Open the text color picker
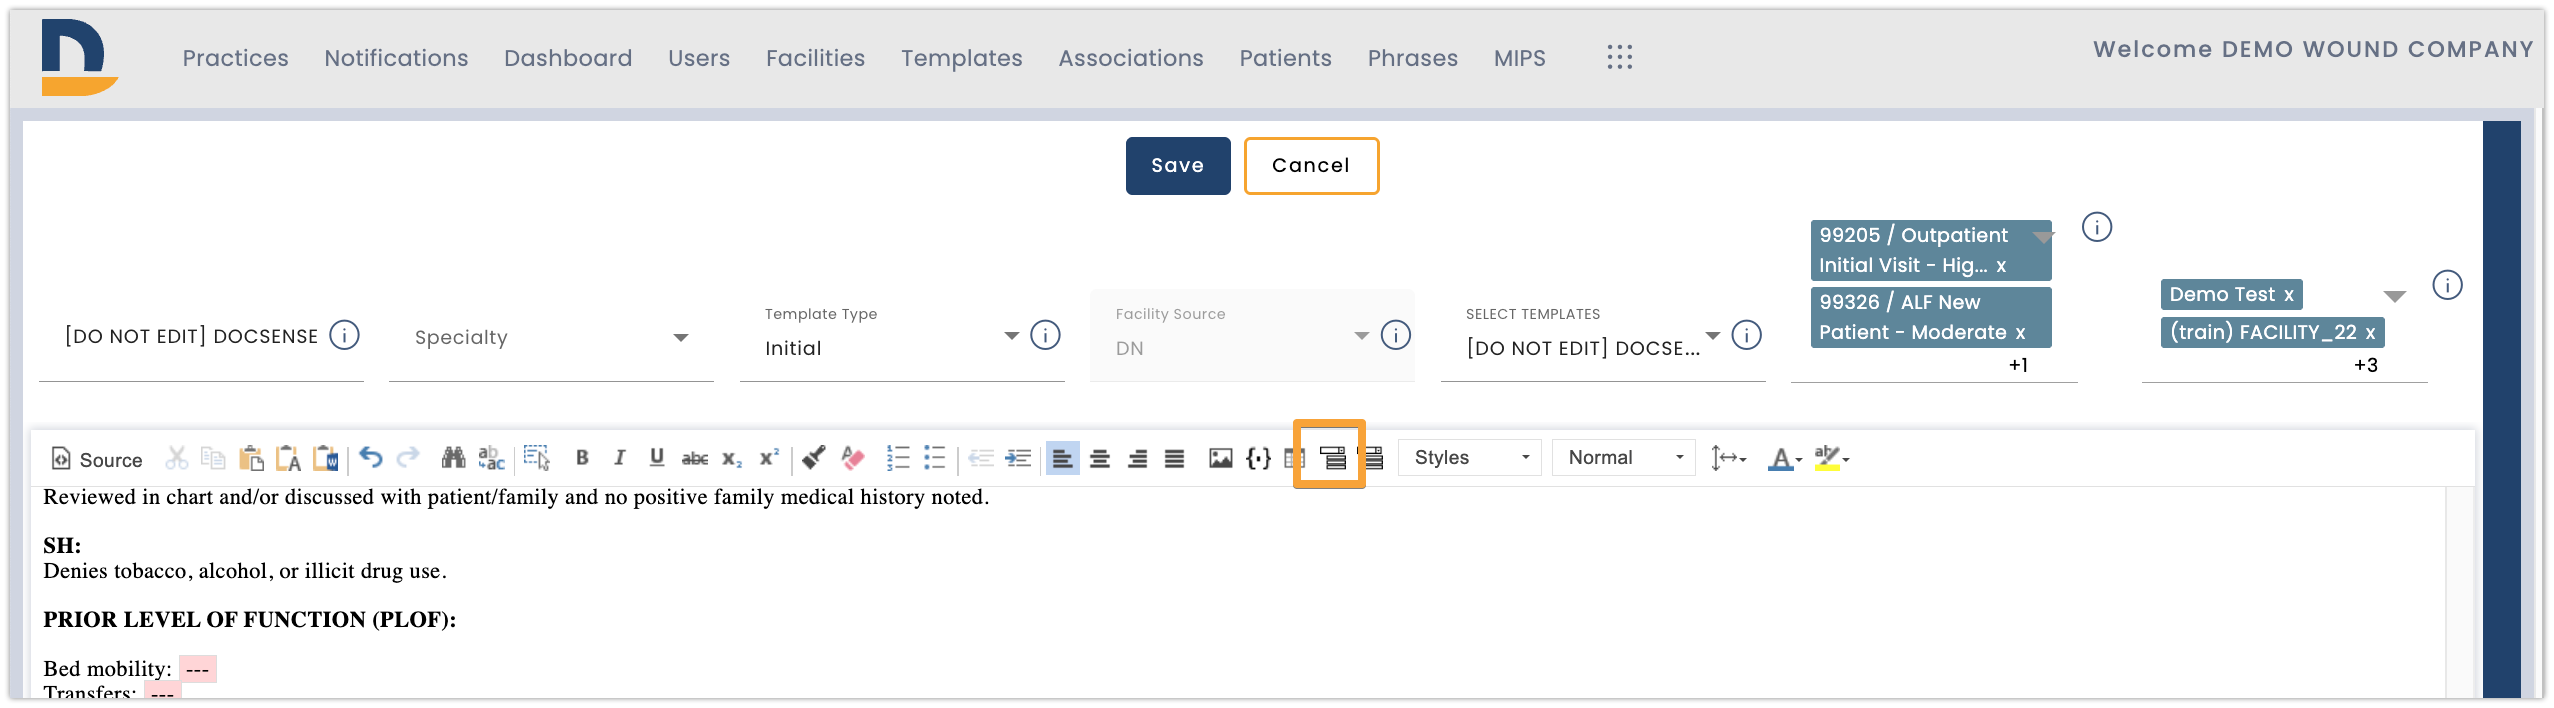This screenshot has height=708, width=2554. click(1785, 458)
